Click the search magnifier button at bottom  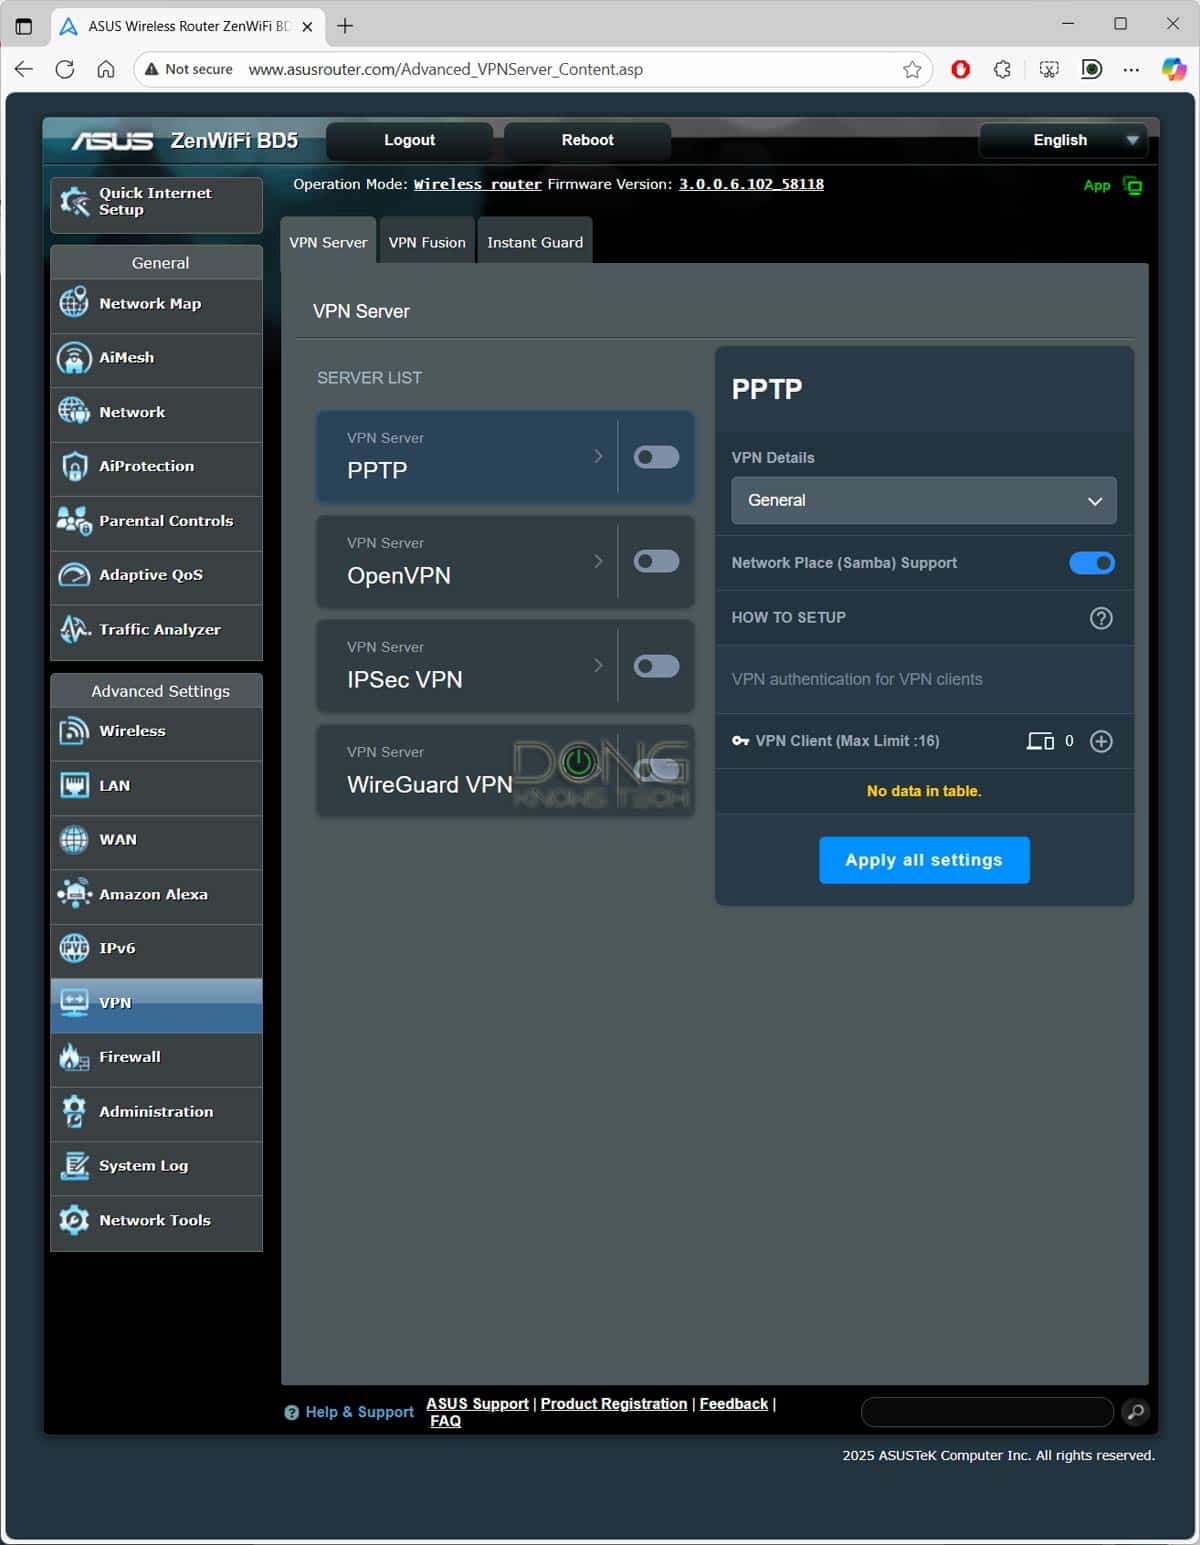point(1135,1412)
